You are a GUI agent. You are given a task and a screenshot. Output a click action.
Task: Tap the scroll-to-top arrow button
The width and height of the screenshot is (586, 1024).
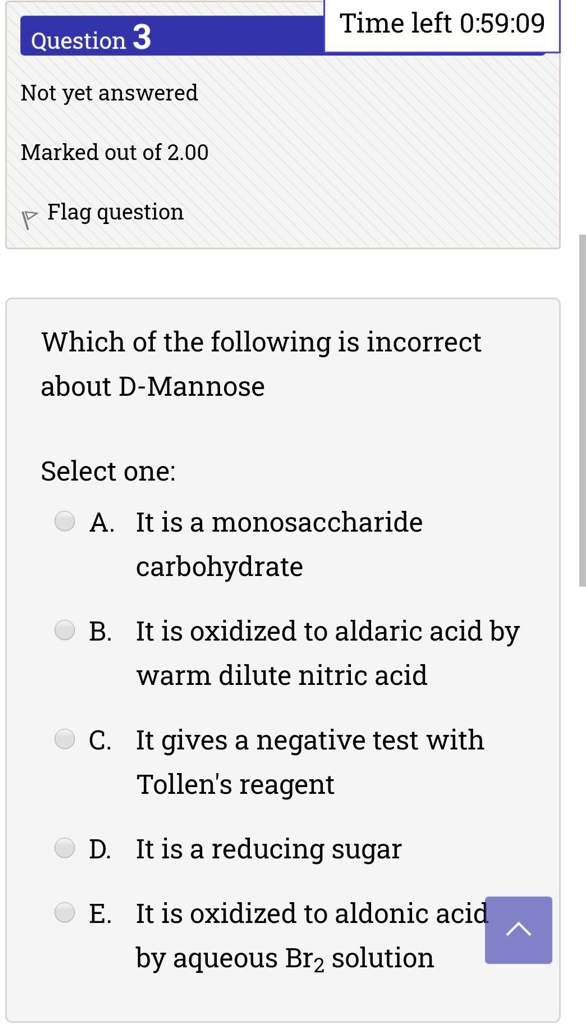tap(519, 930)
